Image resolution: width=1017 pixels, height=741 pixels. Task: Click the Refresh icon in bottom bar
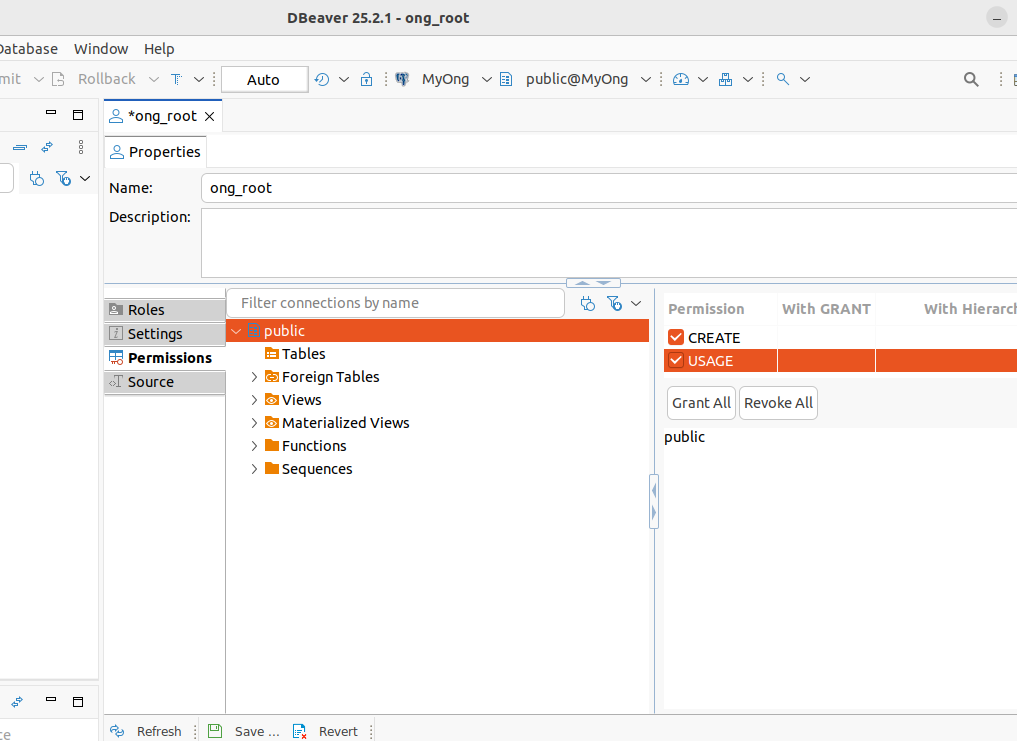(117, 731)
